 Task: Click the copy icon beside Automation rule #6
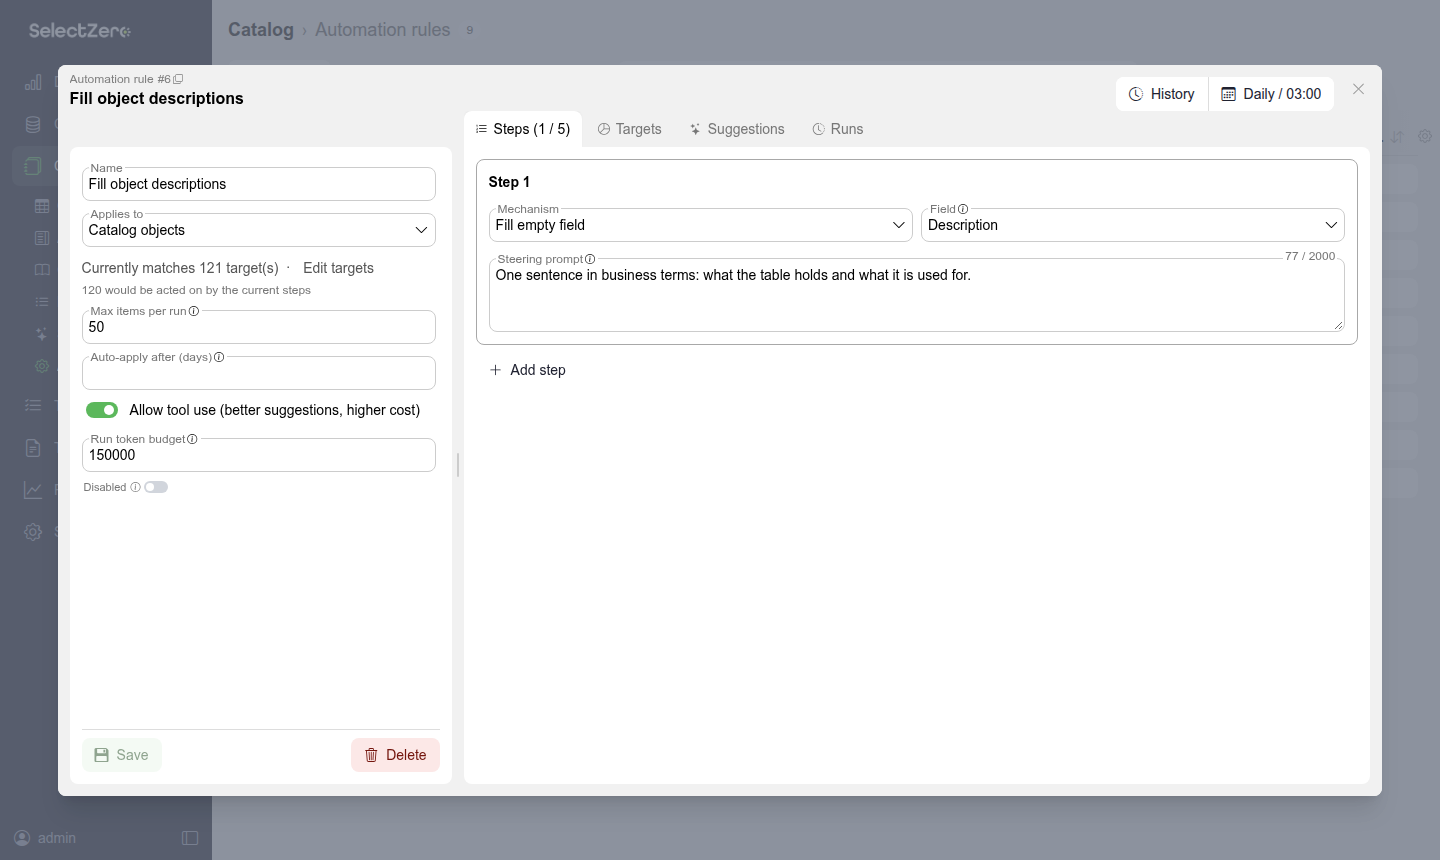click(179, 79)
